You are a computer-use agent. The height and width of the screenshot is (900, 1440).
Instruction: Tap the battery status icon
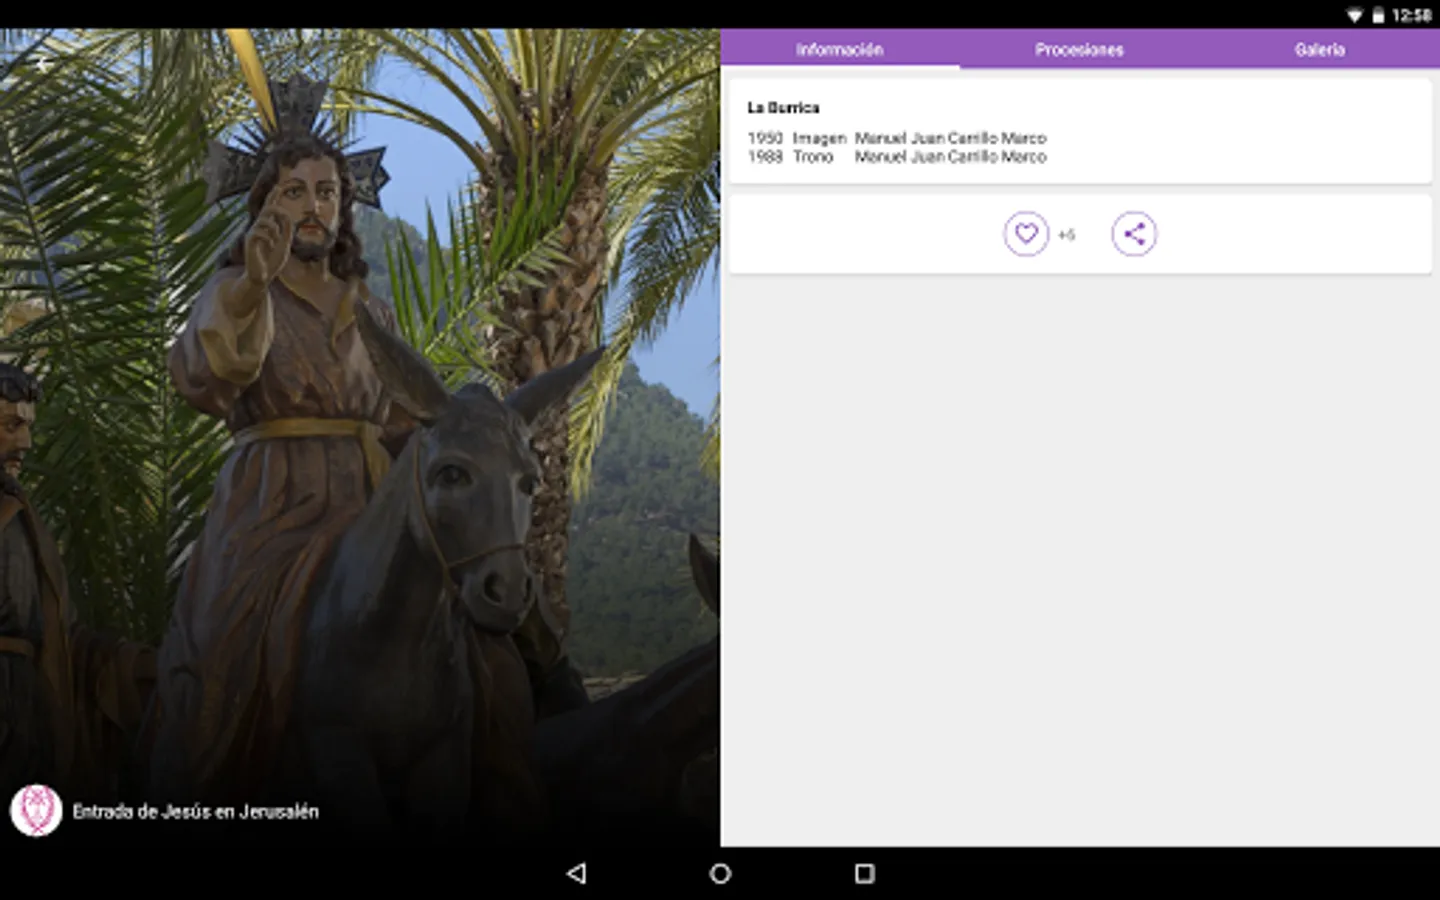1378,15
